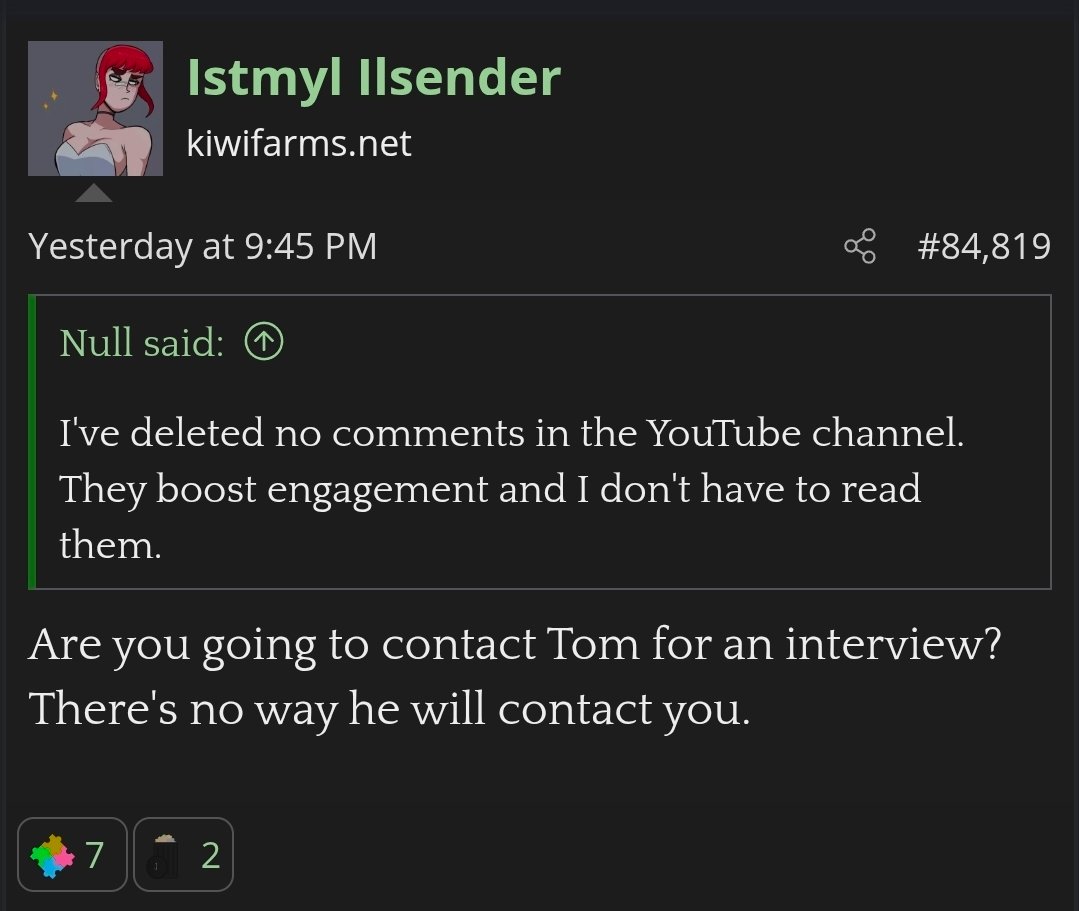Click the kiwifarms.net user title text

[x=298, y=144]
